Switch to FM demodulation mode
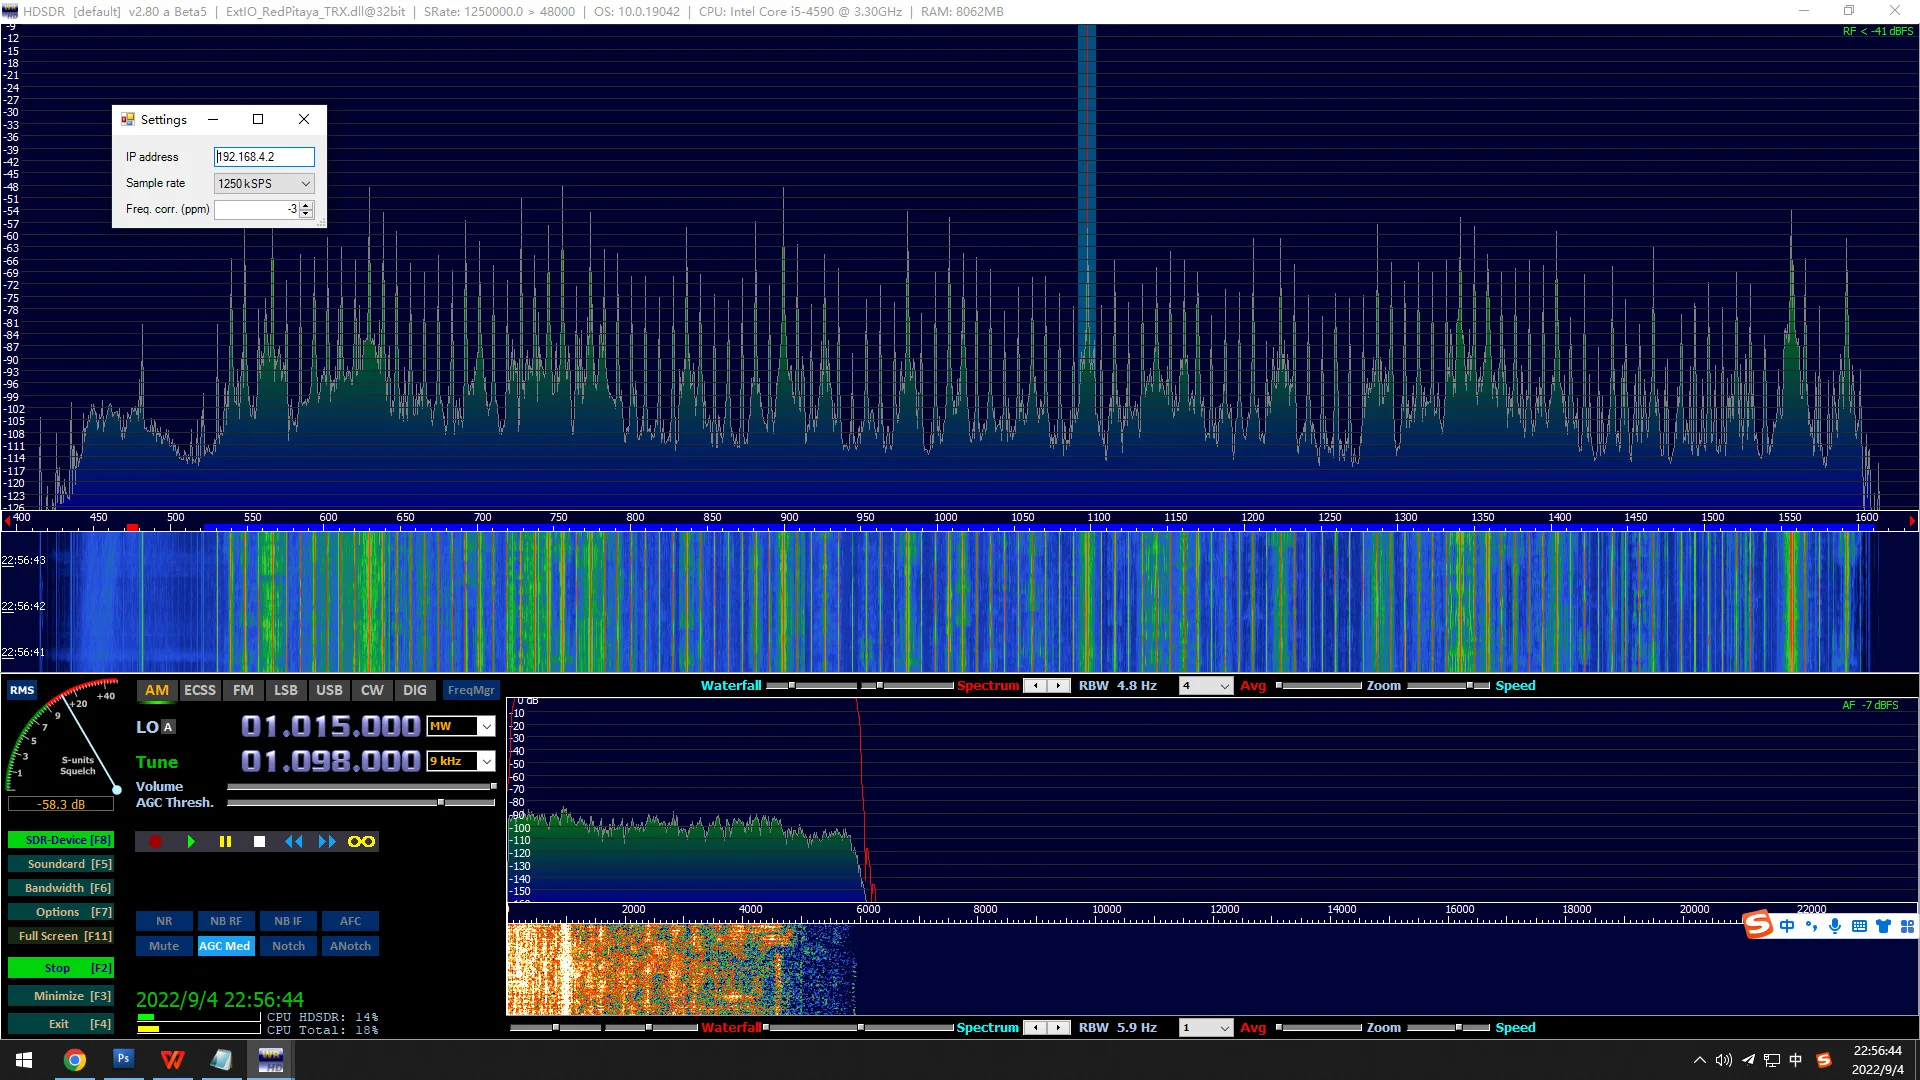Viewport: 1920px width, 1080px height. click(x=243, y=690)
